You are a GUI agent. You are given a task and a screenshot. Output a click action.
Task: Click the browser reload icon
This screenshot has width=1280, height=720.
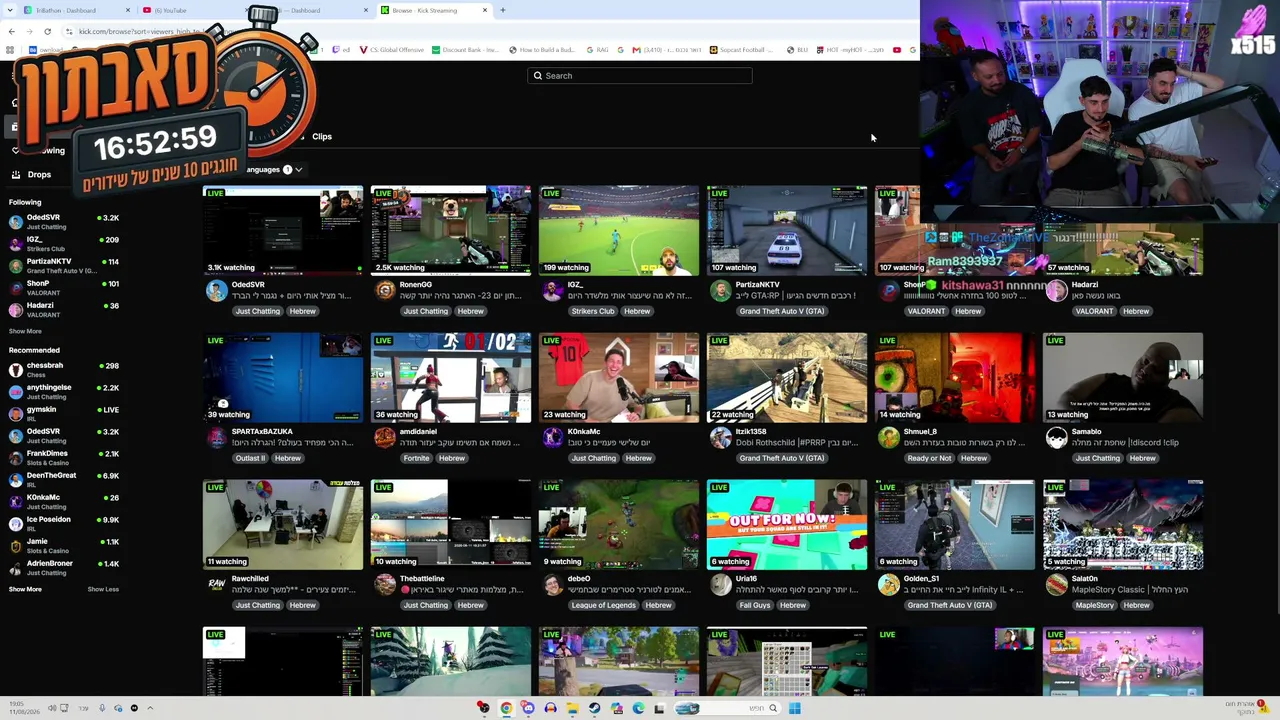[x=47, y=31]
